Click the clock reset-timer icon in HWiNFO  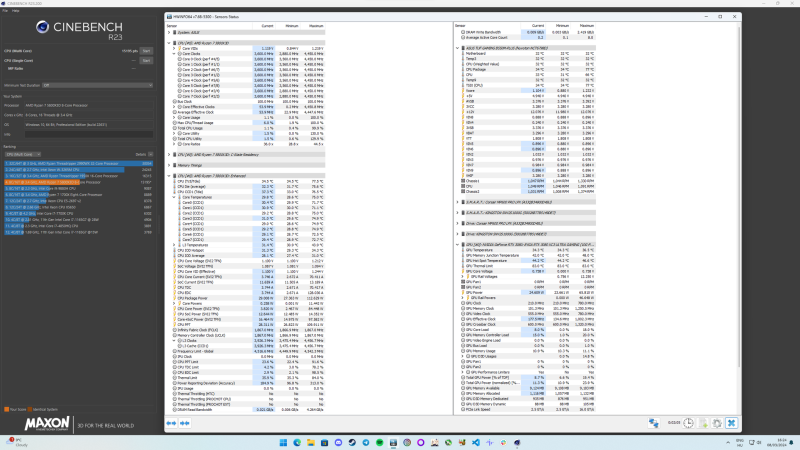pos(688,423)
